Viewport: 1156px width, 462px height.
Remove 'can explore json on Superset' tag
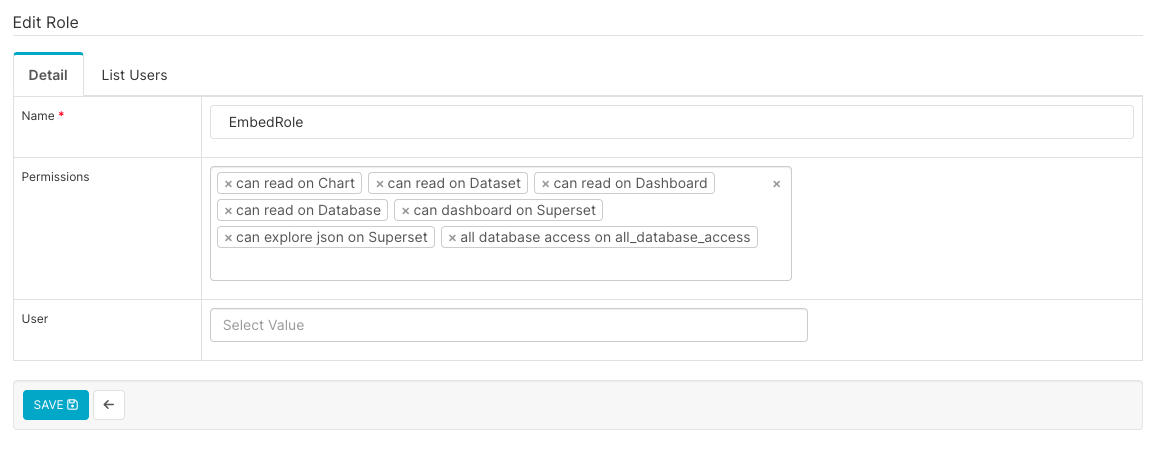click(228, 238)
